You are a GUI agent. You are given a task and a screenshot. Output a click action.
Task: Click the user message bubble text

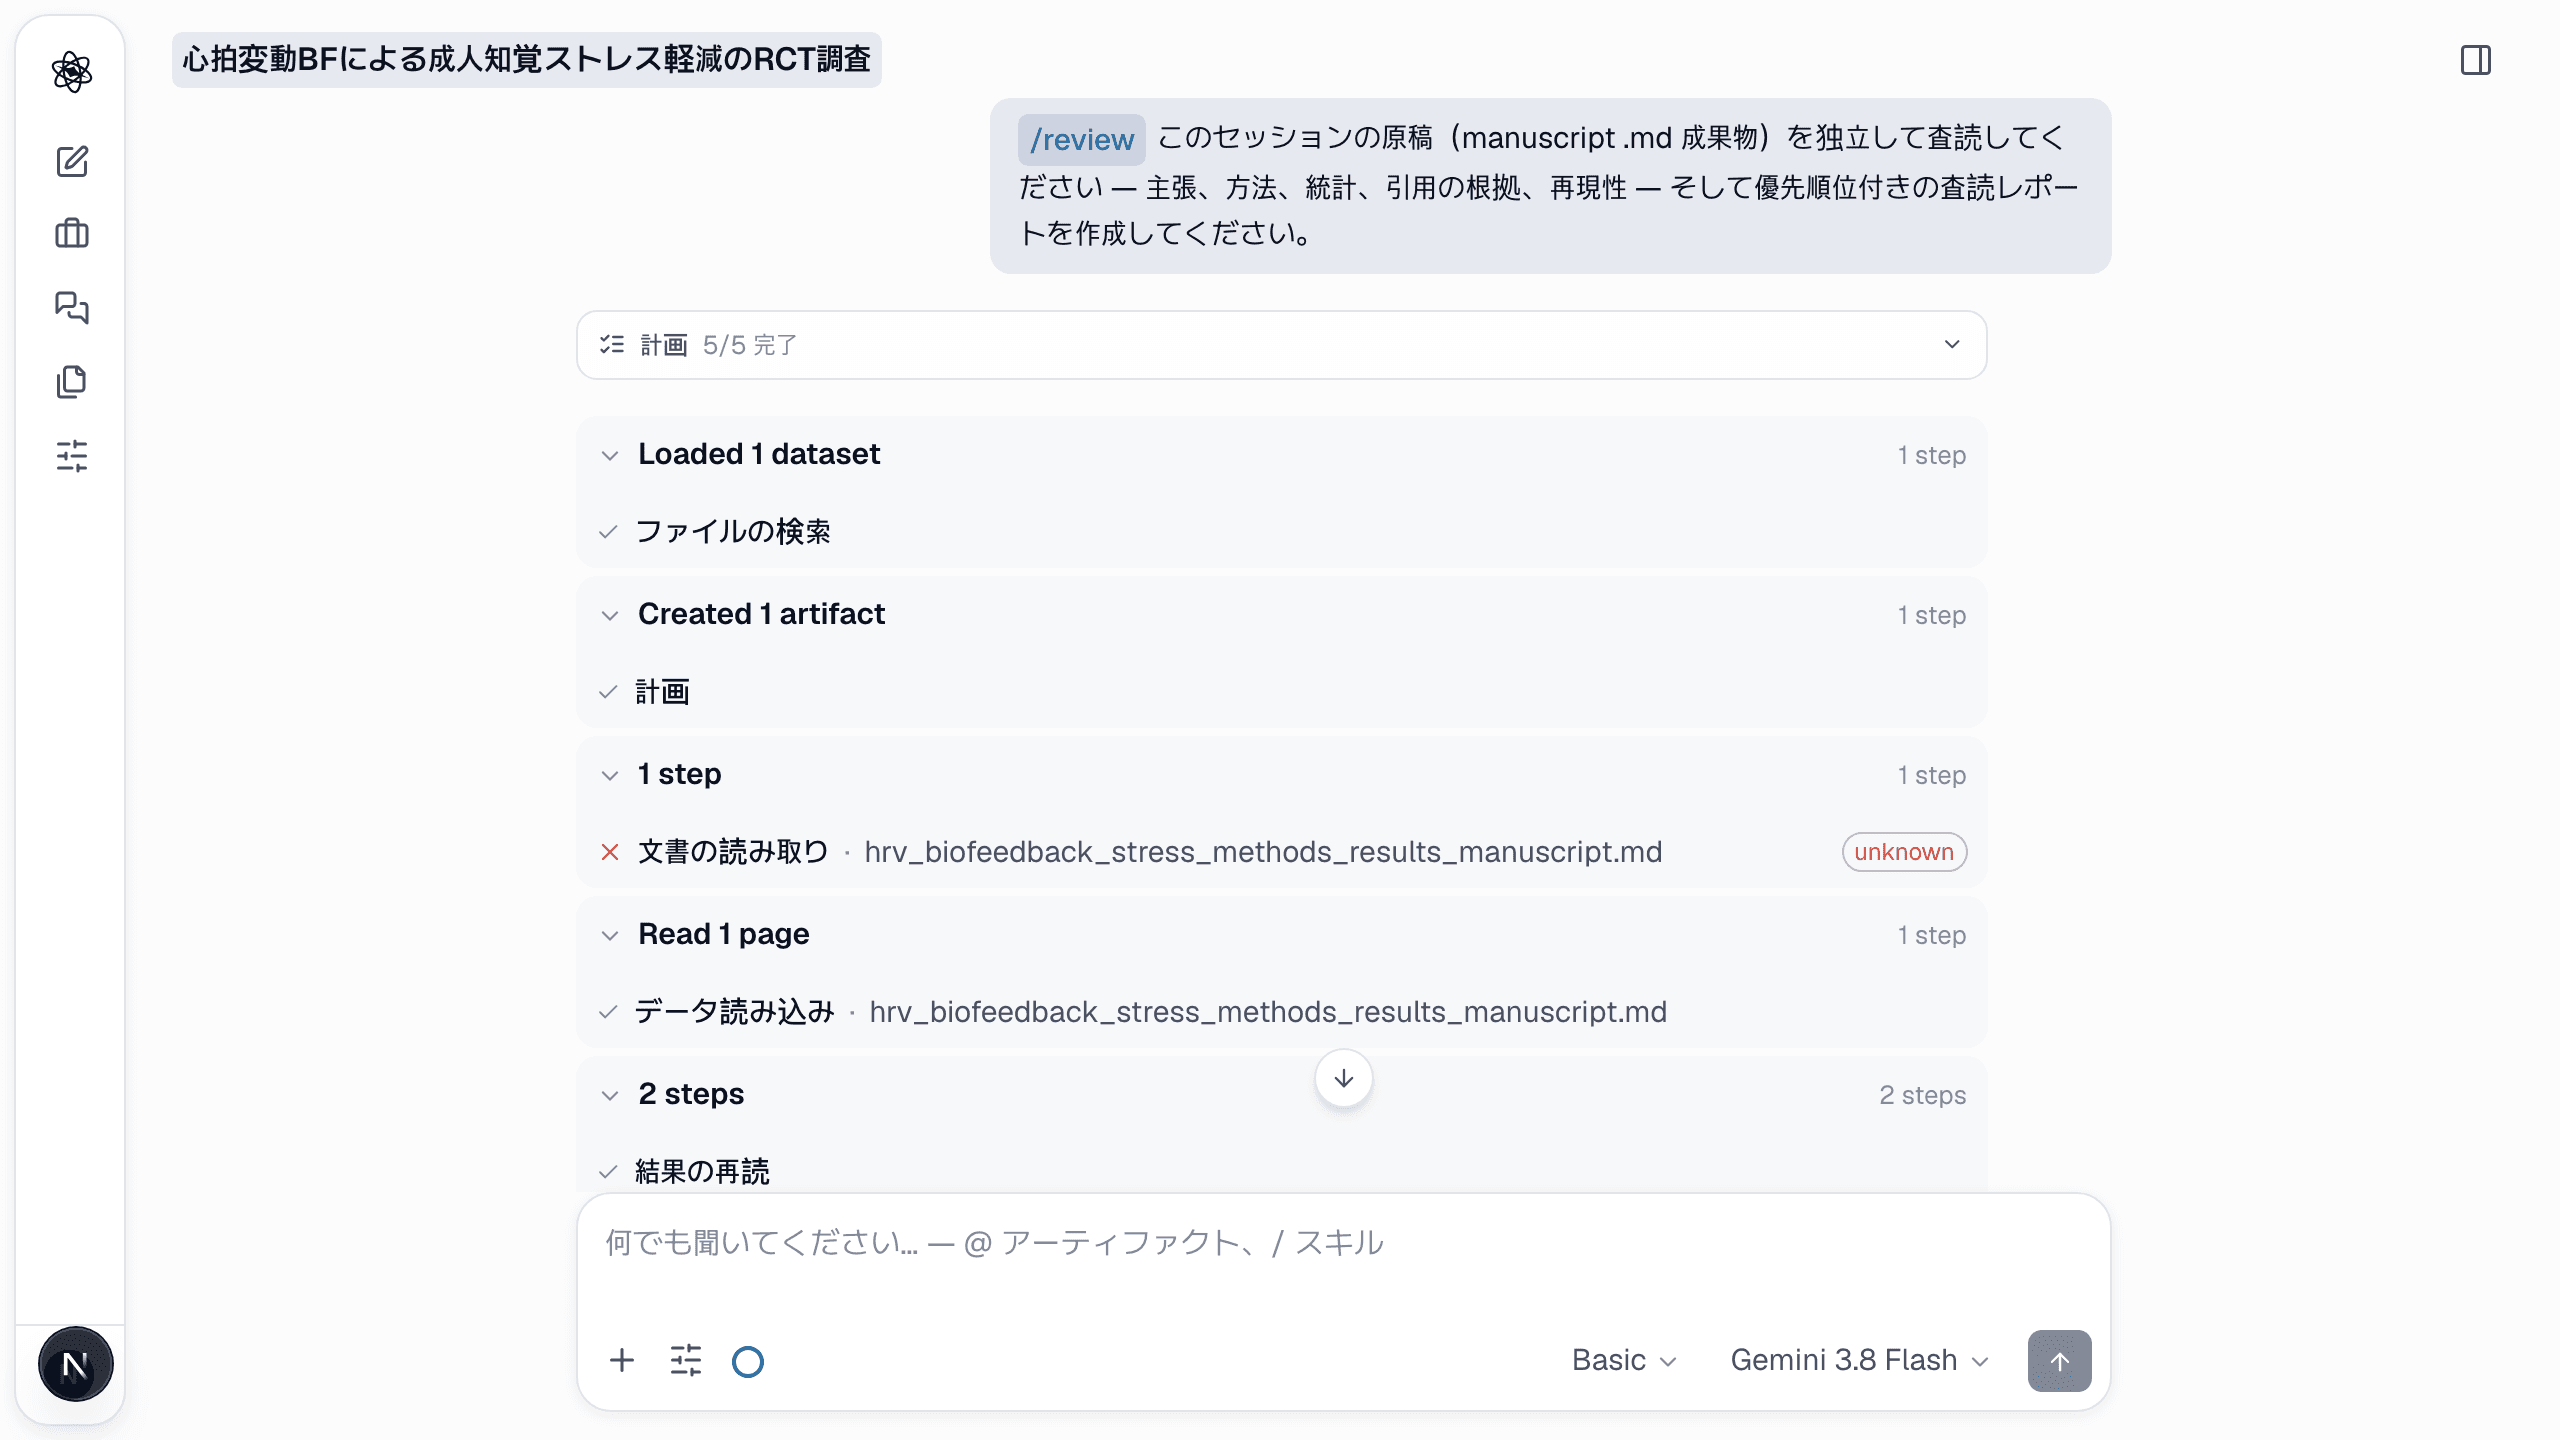tap(1550, 186)
